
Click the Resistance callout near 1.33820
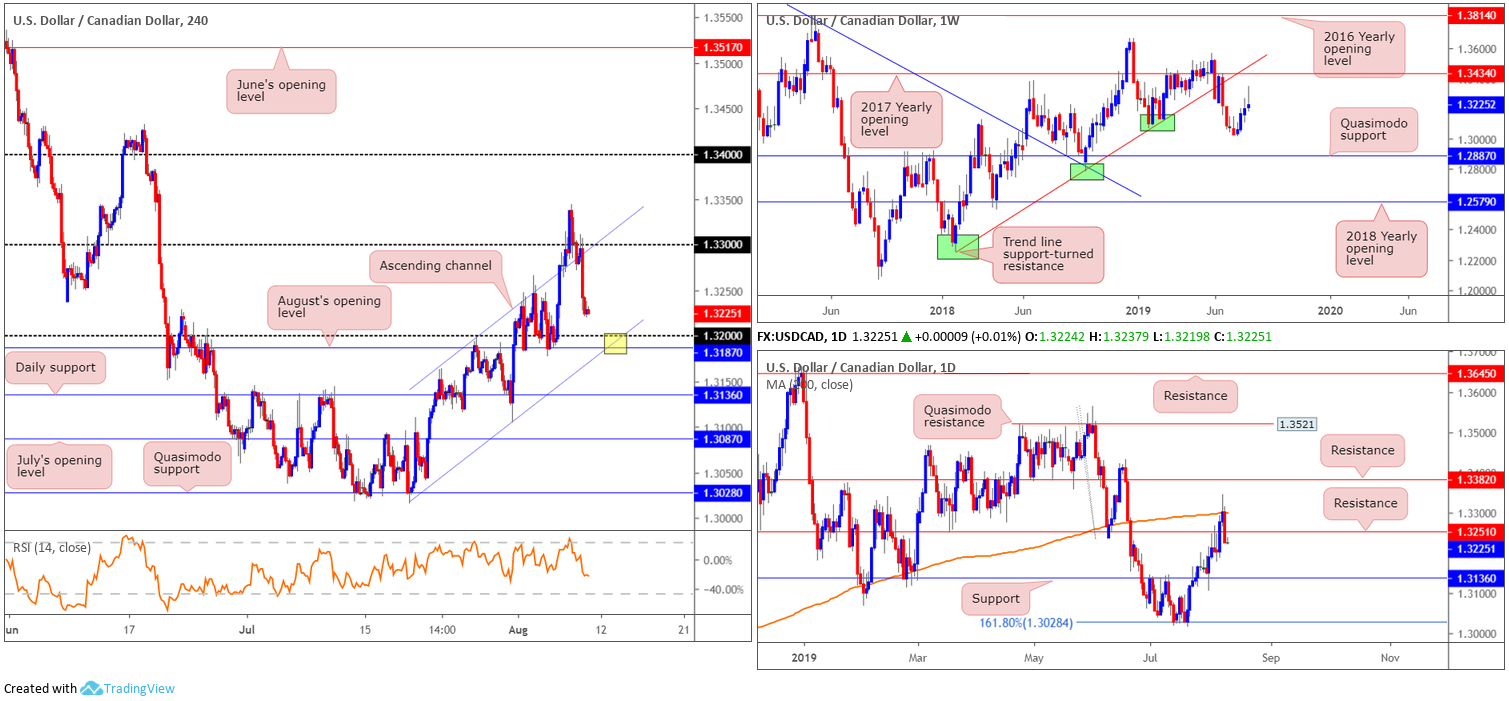point(1362,450)
